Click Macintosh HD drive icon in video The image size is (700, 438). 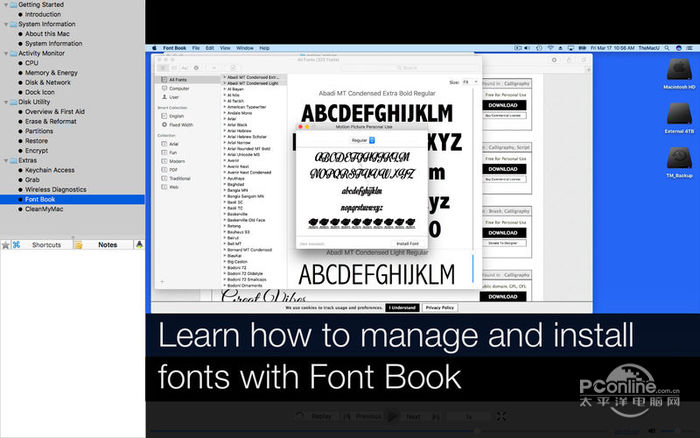[679, 71]
